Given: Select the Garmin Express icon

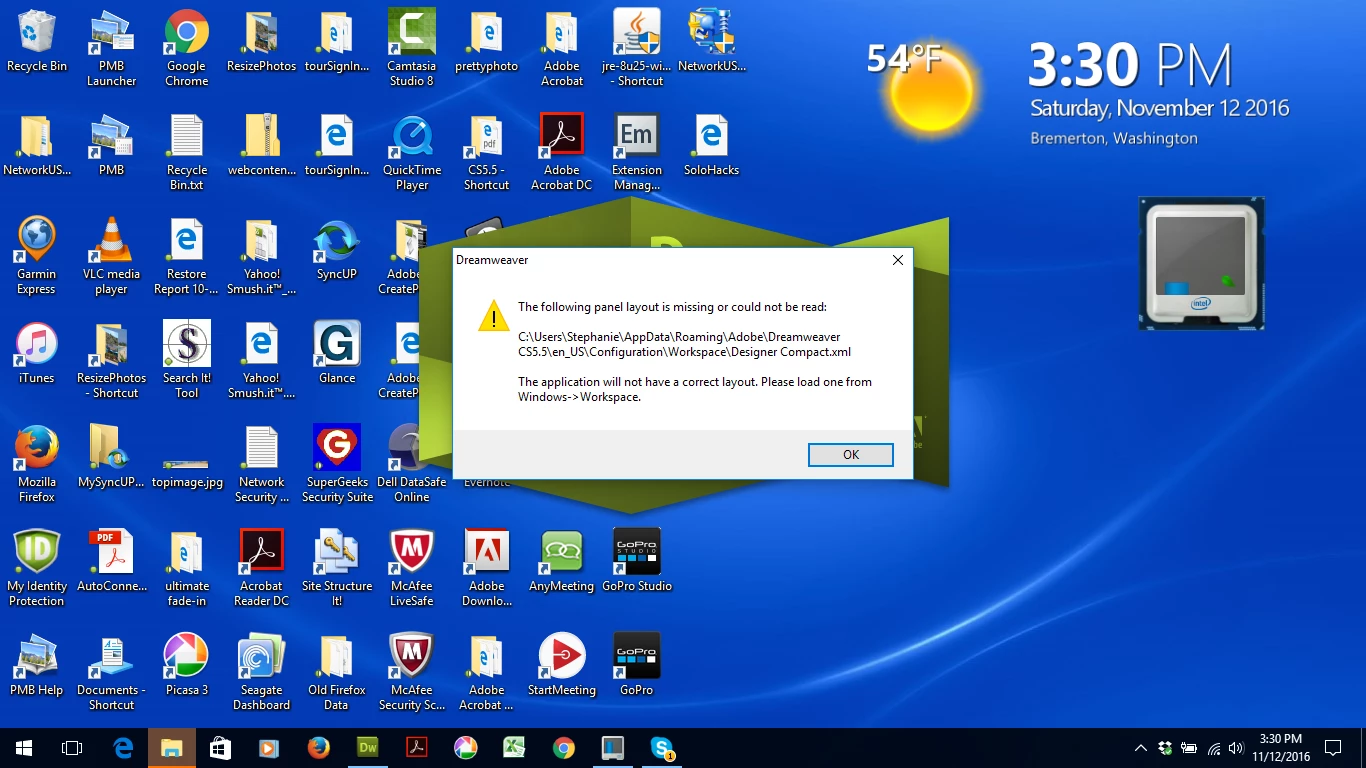Looking at the screenshot, I should click(37, 257).
